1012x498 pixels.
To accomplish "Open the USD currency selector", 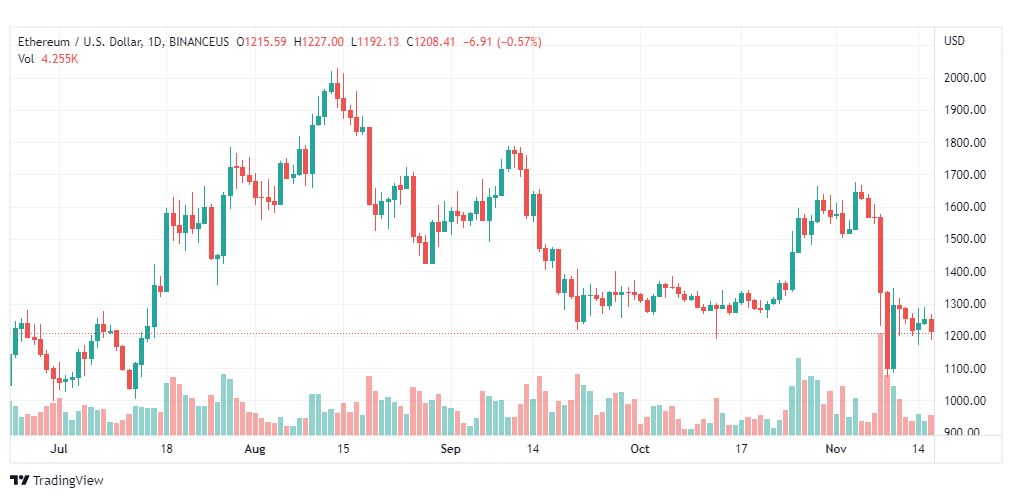I will coord(954,41).
